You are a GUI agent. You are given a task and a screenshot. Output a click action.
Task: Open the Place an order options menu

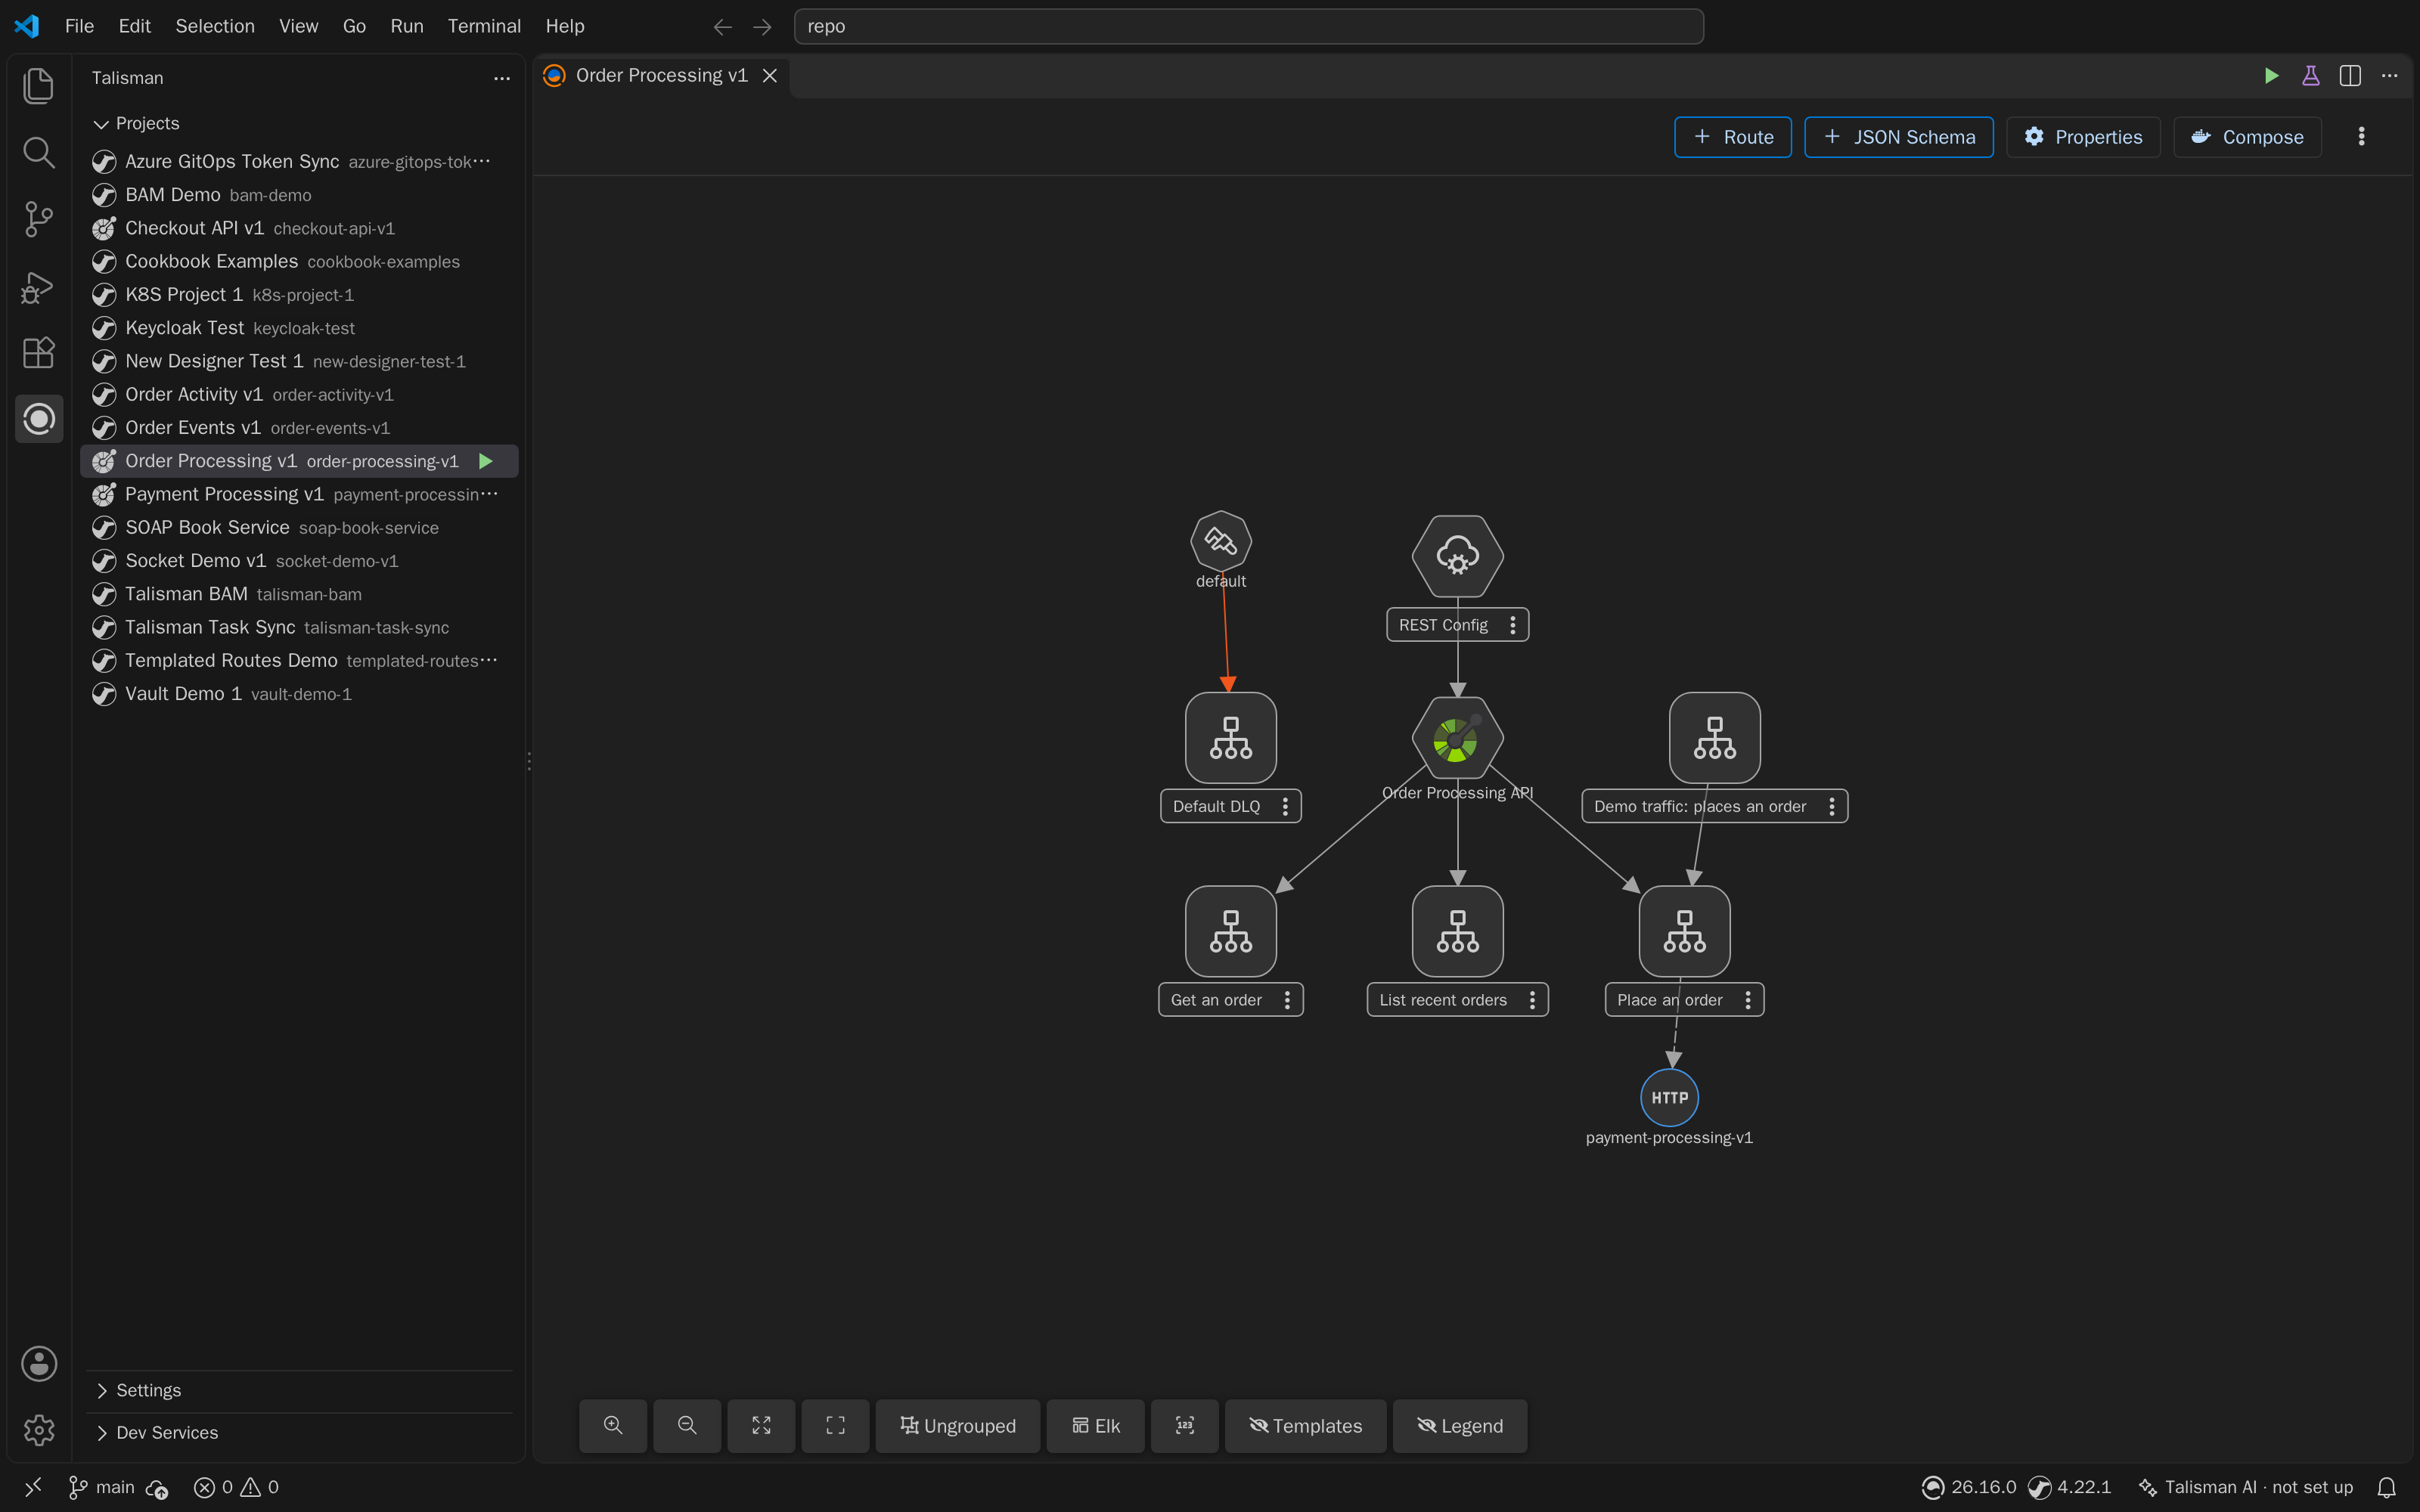1747,1000
